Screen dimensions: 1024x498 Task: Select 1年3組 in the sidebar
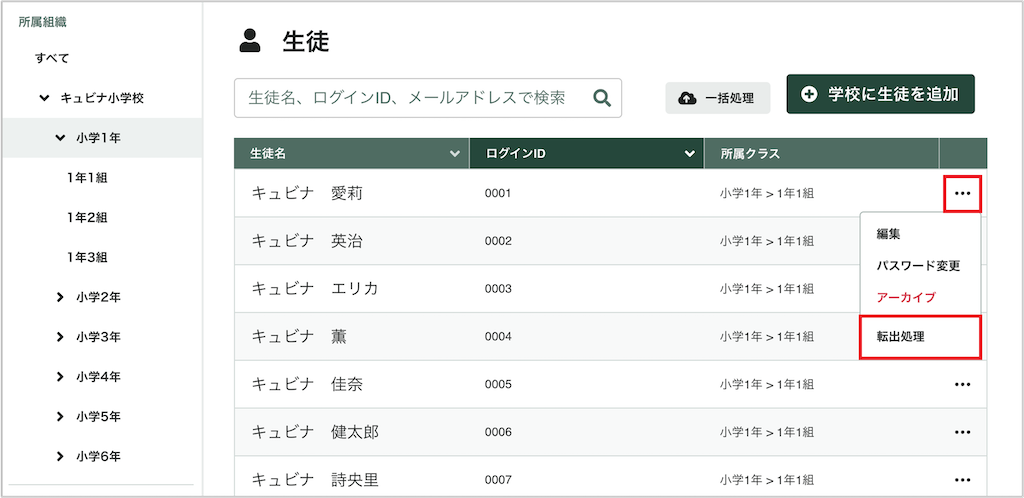(87, 257)
